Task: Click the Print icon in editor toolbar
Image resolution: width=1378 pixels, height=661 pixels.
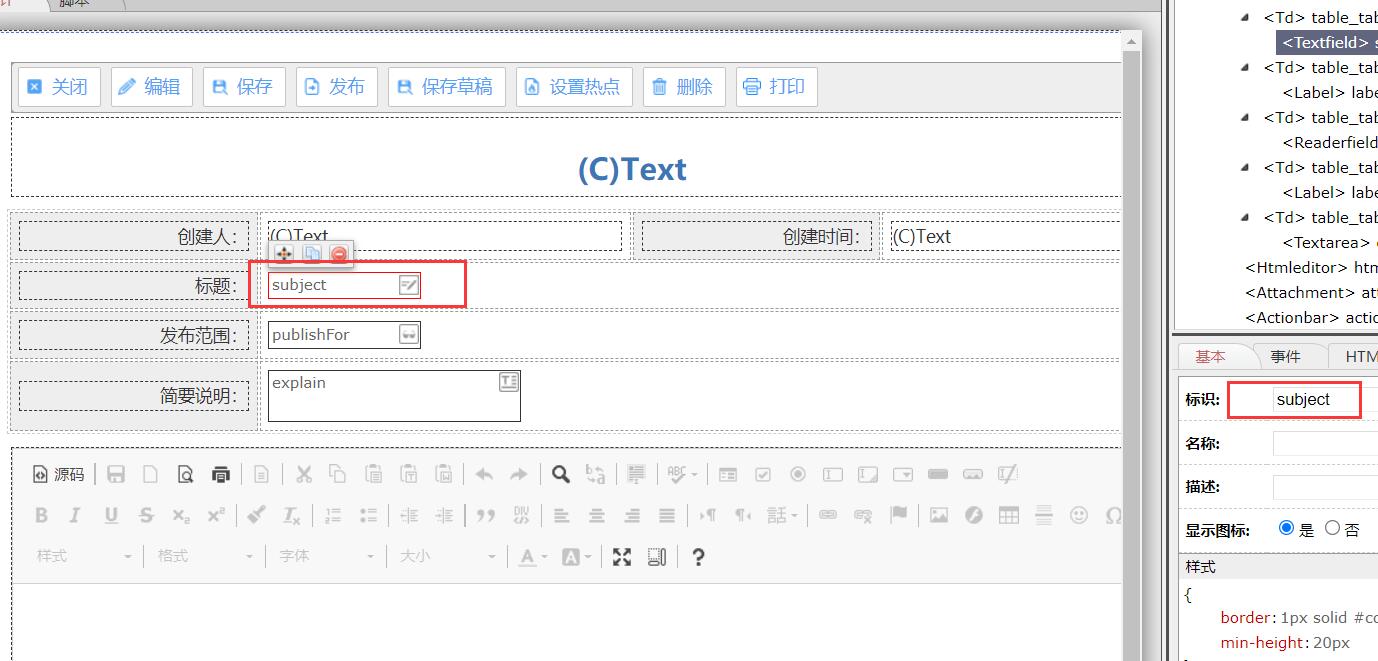Action: tap(221, 474)
